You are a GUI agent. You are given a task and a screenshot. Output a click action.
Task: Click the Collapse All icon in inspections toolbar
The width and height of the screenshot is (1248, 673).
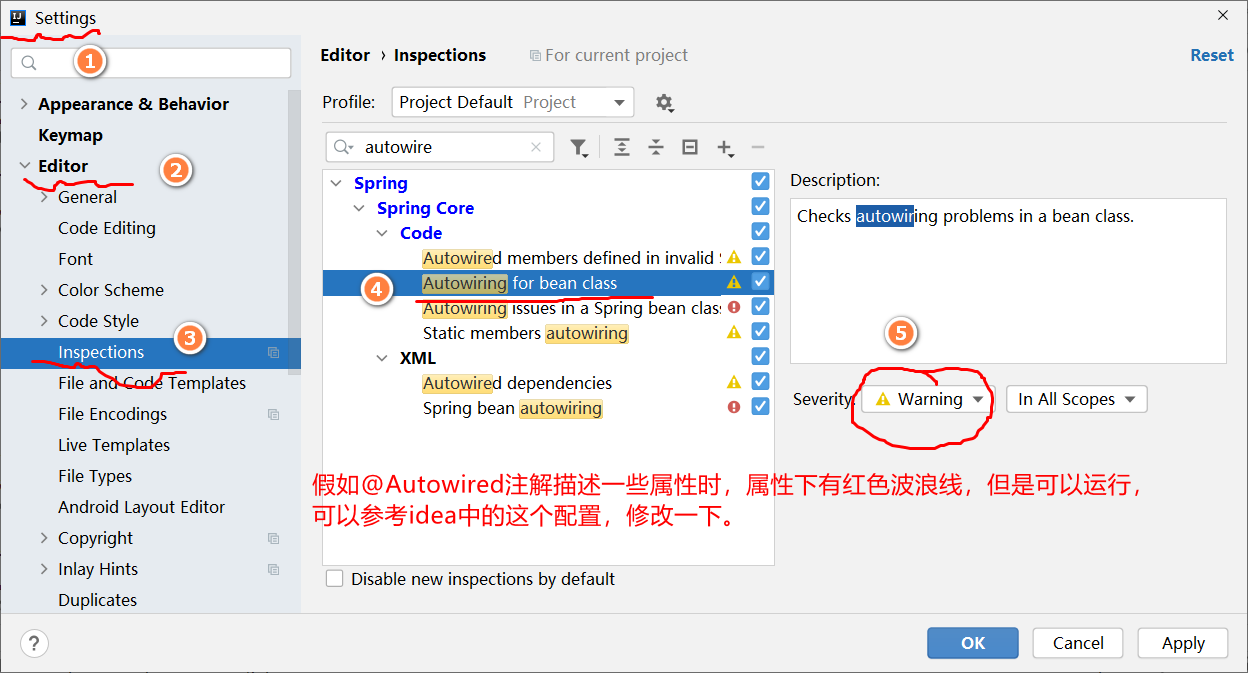656,147
